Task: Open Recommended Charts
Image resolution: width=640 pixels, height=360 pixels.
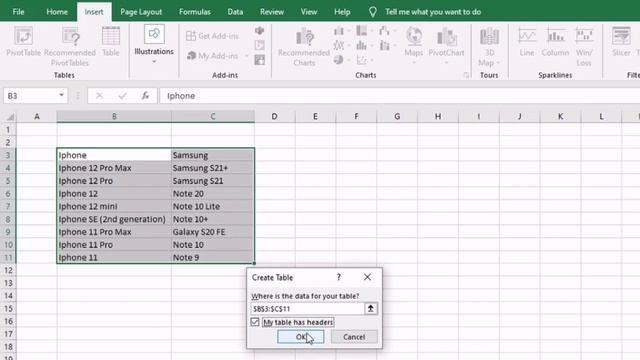Action: click(304, 47)
